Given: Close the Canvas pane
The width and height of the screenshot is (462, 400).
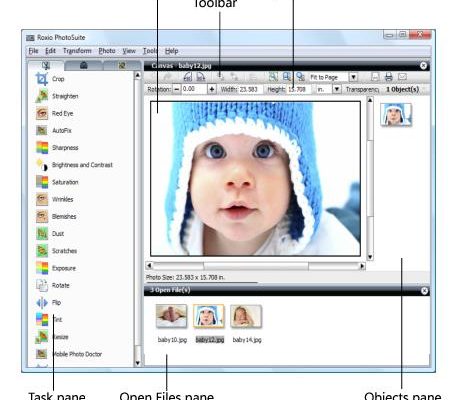Looking at the screenshot, I should pyautogui.click(x=423, y=66).
